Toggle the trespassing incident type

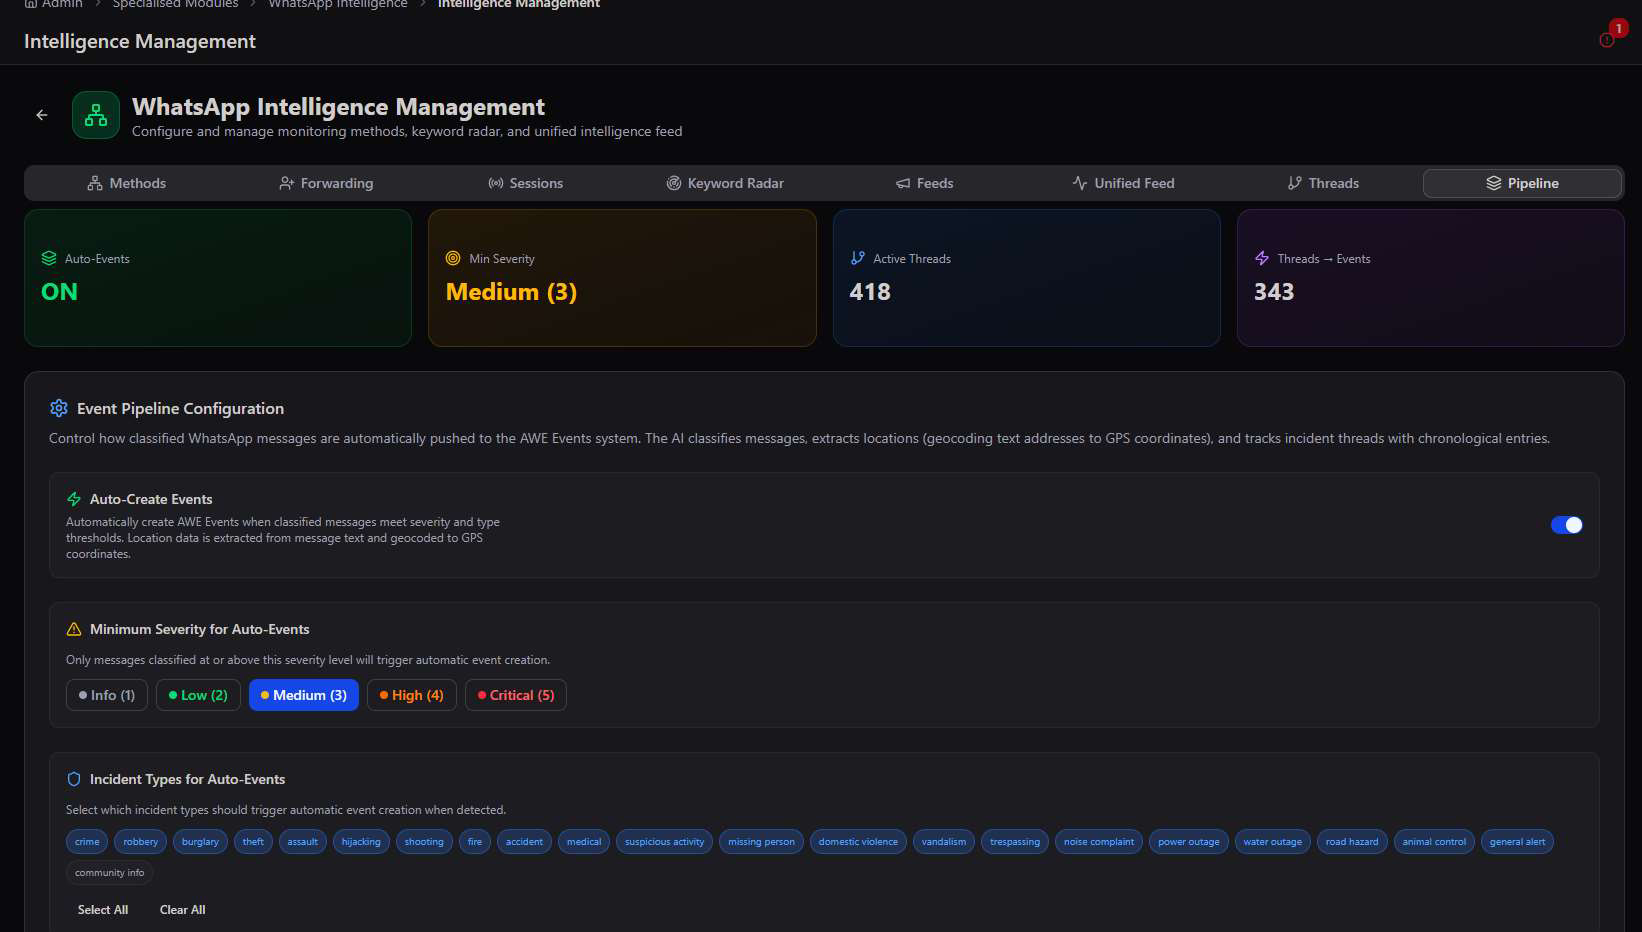coord(1015,842)
